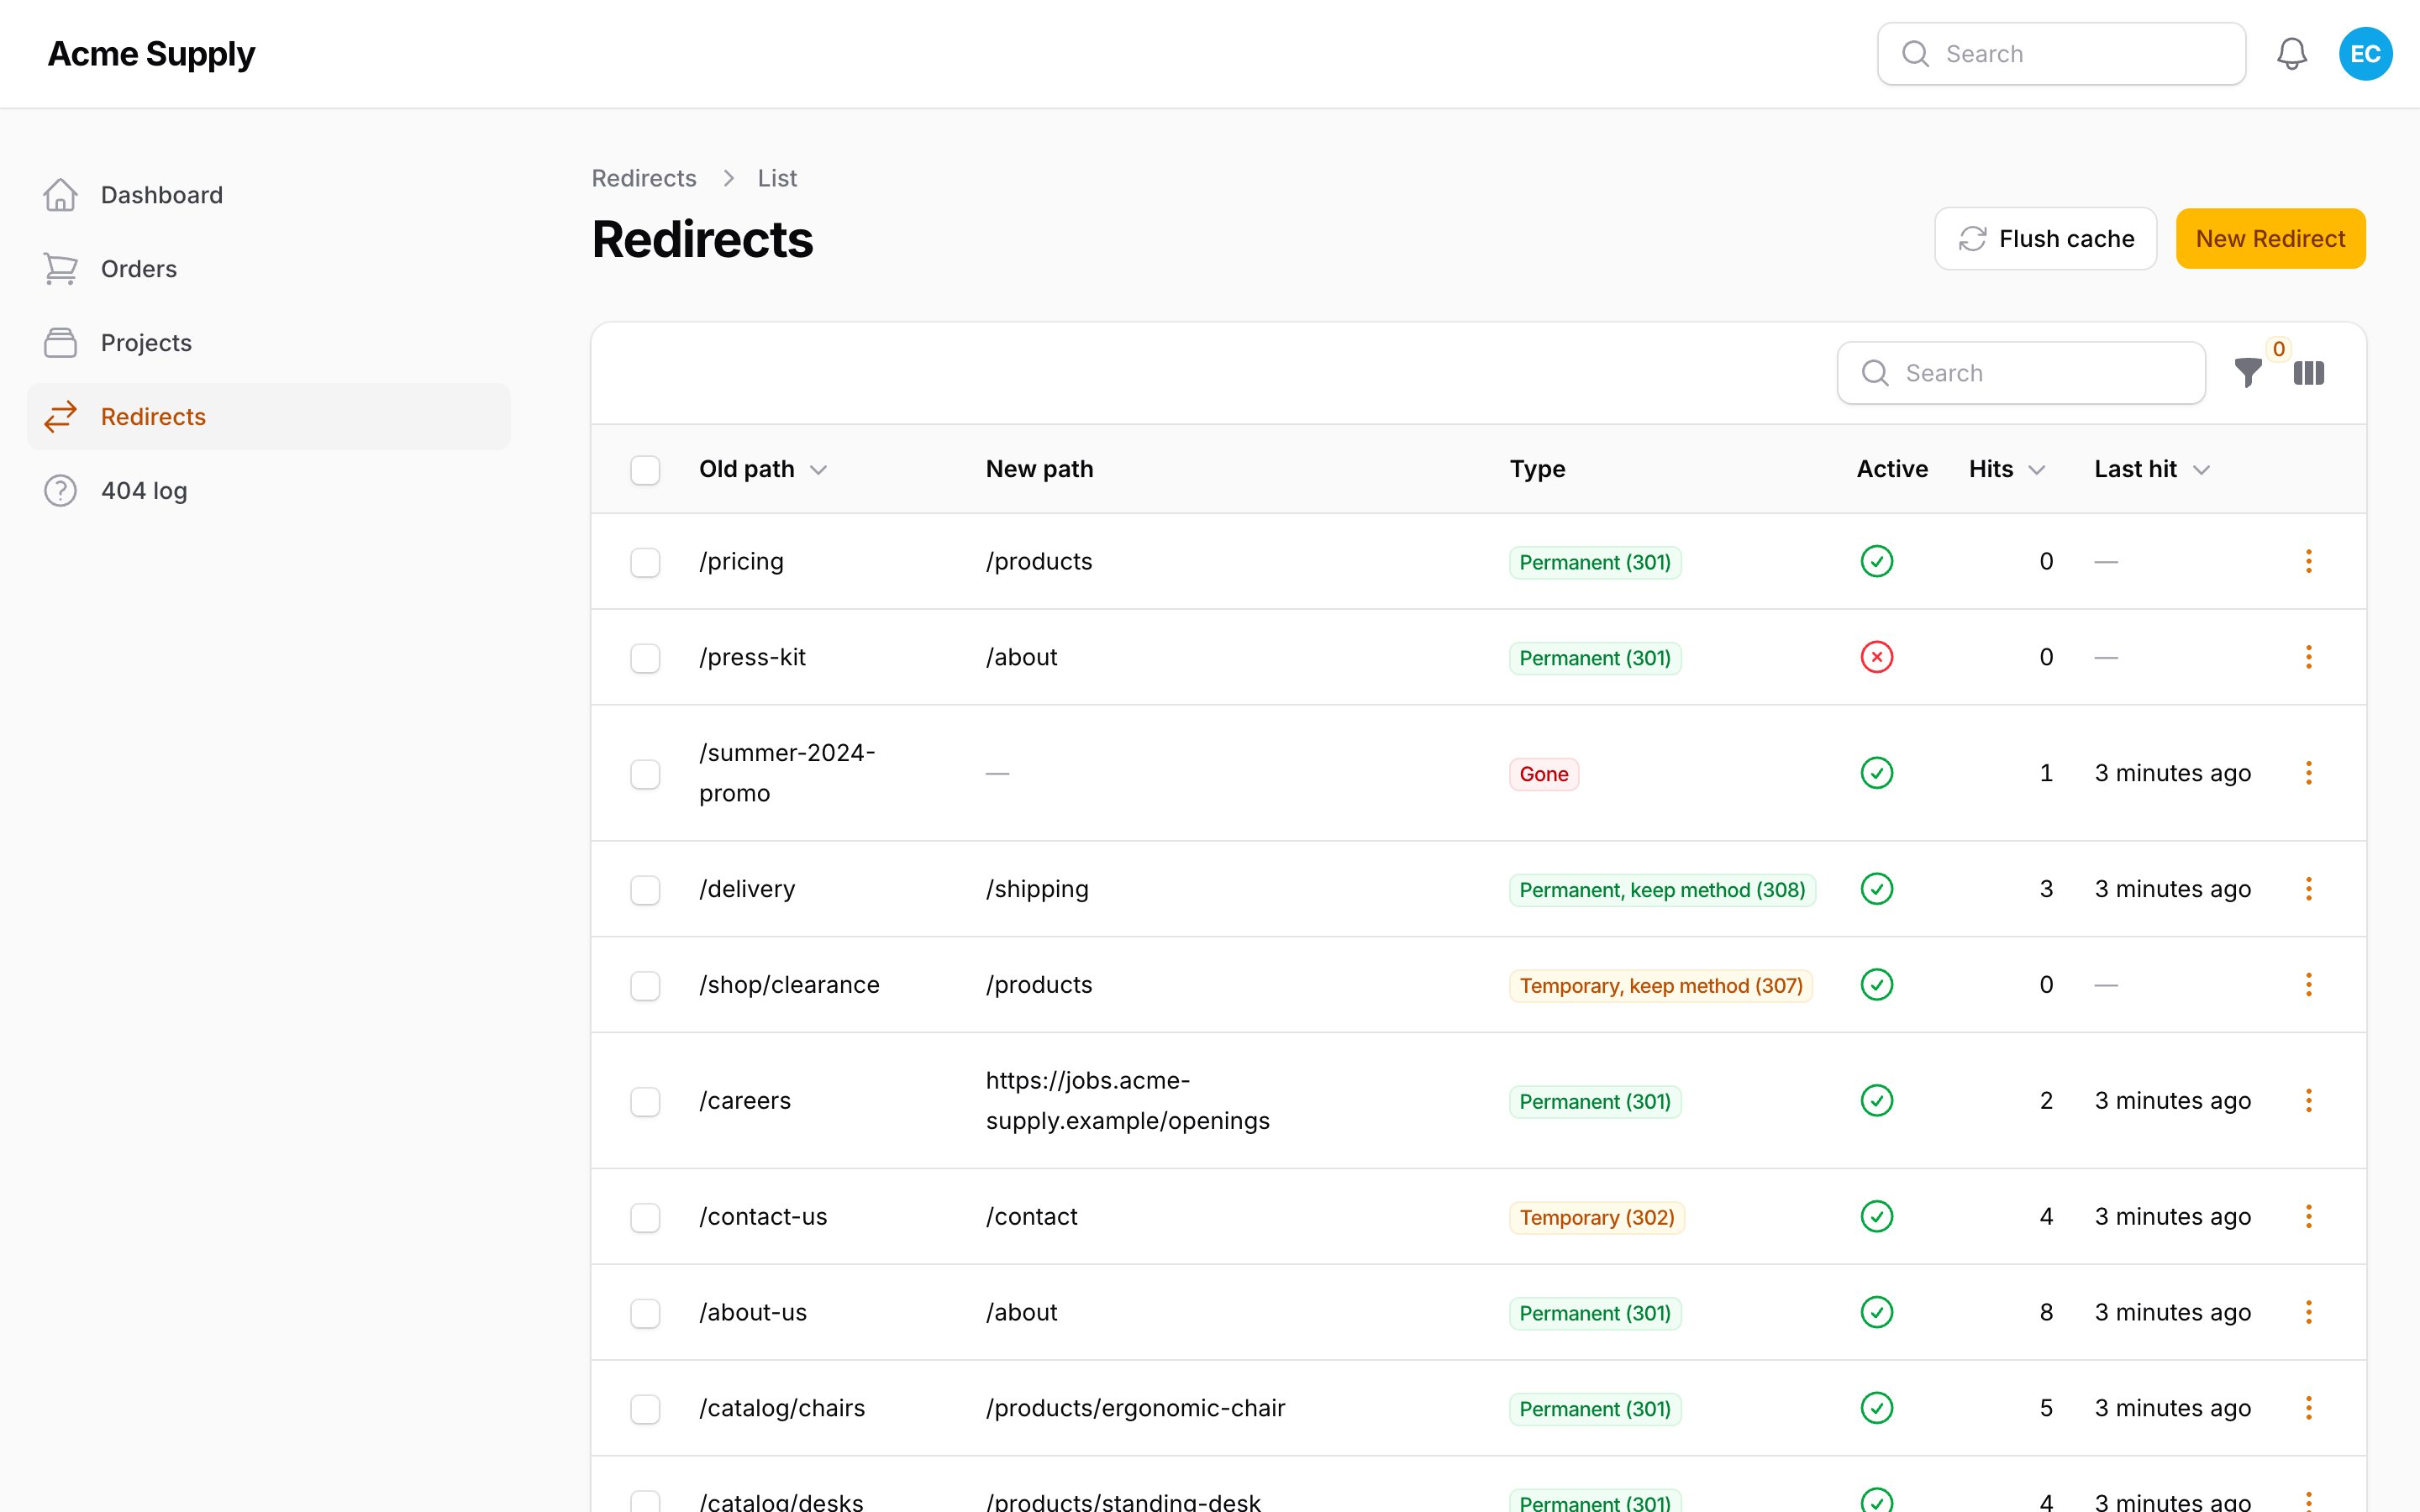Sort by the Old path column
The height and width of the screenshot is (1512, 2420).
pyautogui.click(x=763, y=469)
